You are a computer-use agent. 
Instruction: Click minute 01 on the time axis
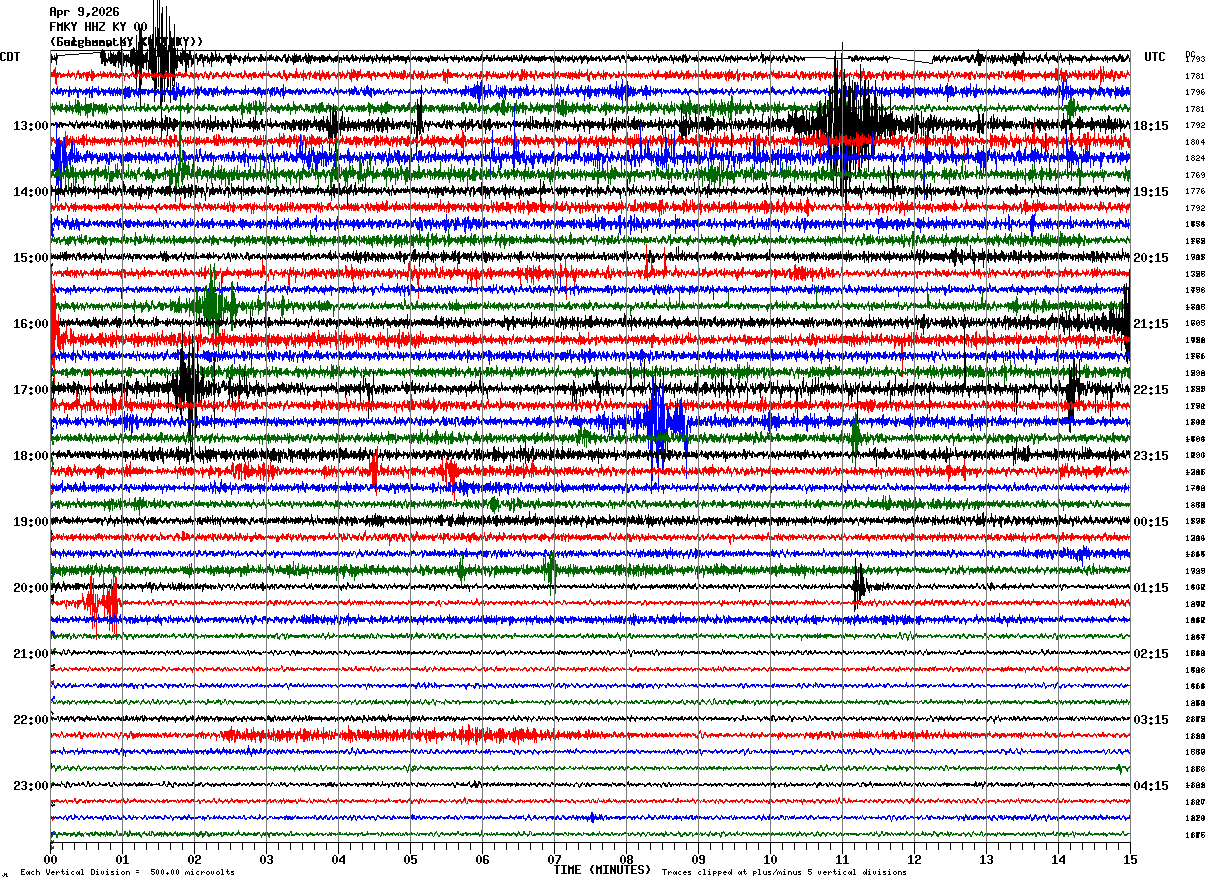pyautogui.click(x=122, y=859)
